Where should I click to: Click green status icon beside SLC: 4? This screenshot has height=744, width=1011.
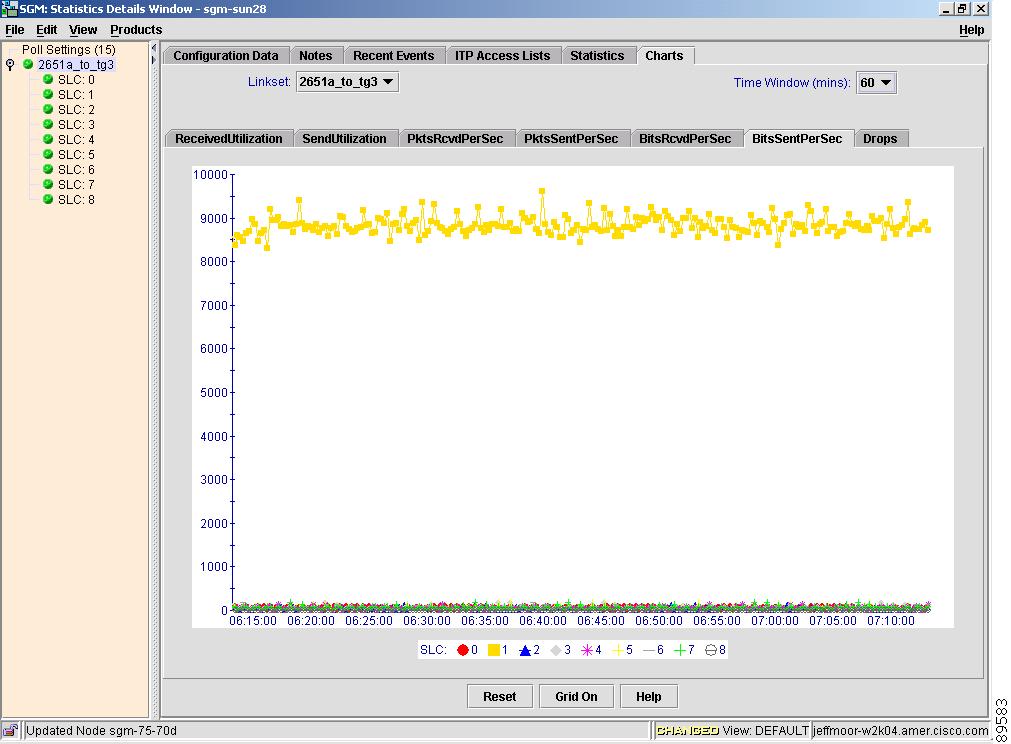(48, 140)
